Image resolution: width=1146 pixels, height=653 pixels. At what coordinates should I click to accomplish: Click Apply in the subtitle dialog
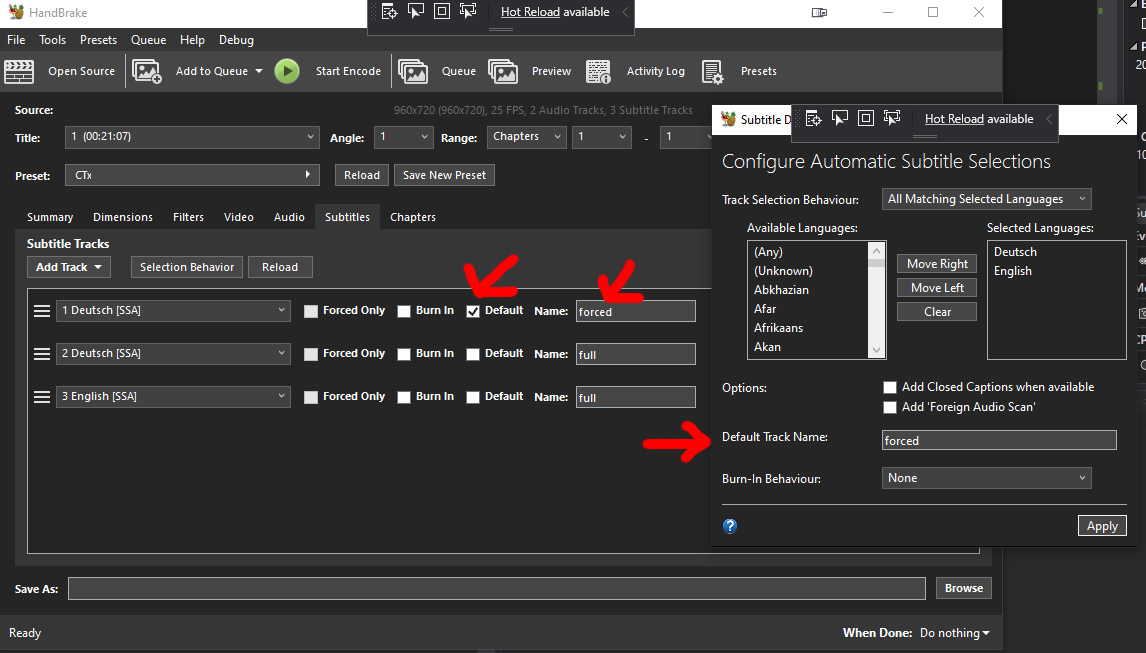pos(1102,526)
